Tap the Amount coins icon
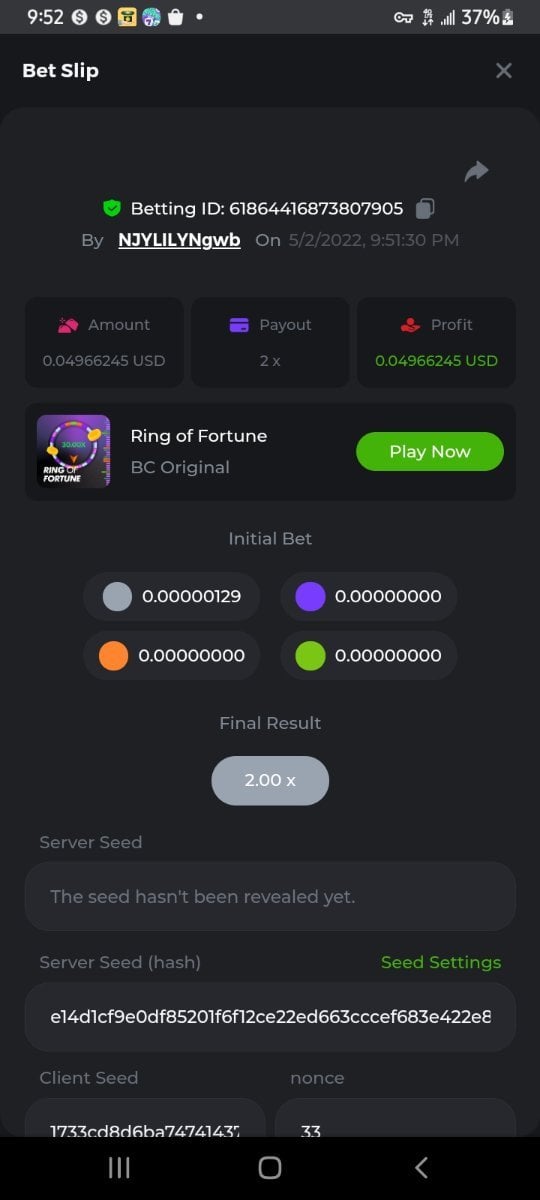The width and height of the screenshot is (540, 1200). click(68, 325)
